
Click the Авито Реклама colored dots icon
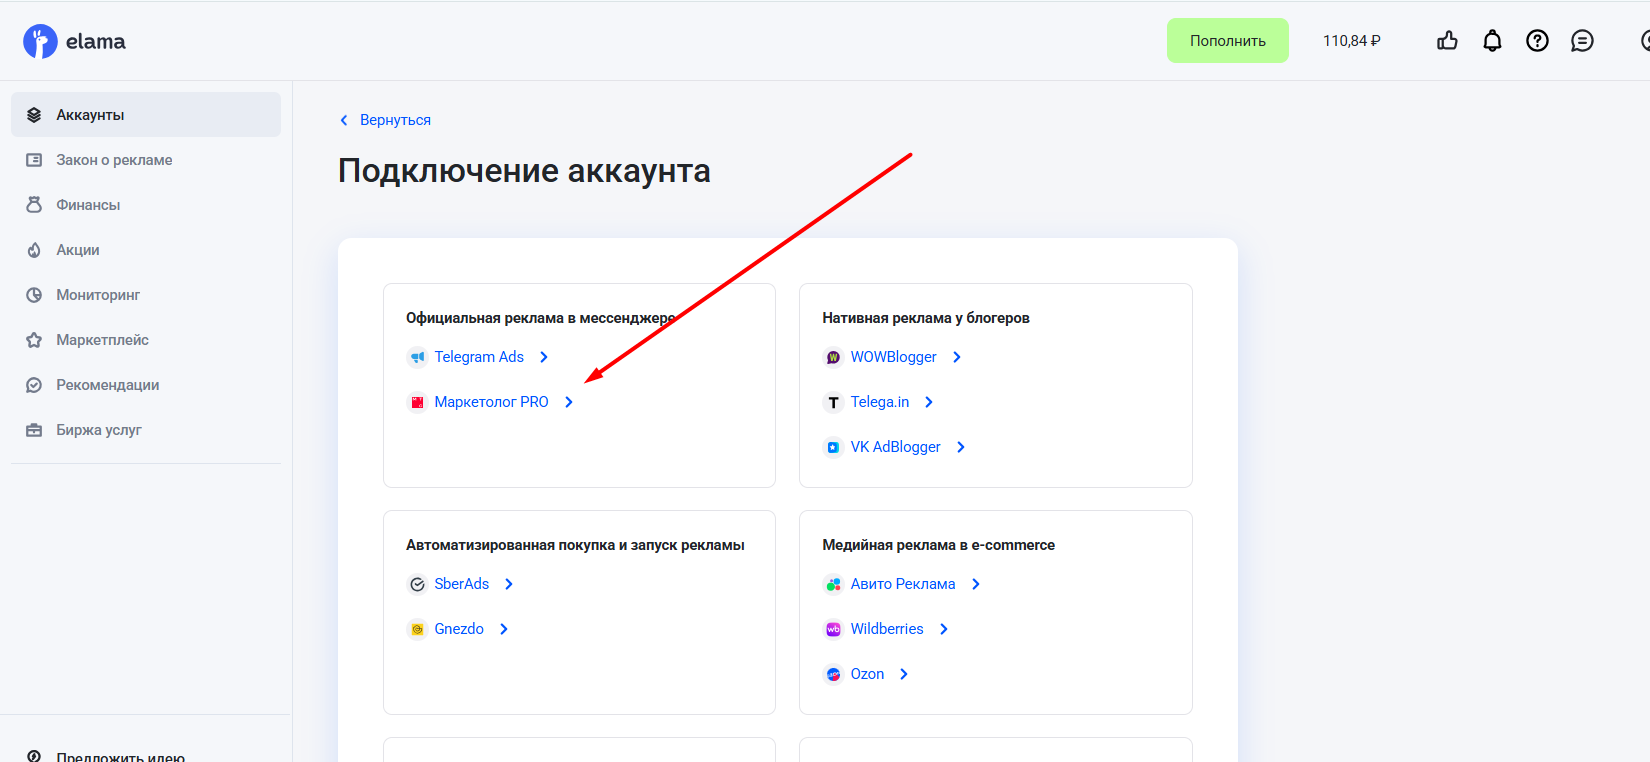(833, 584)
